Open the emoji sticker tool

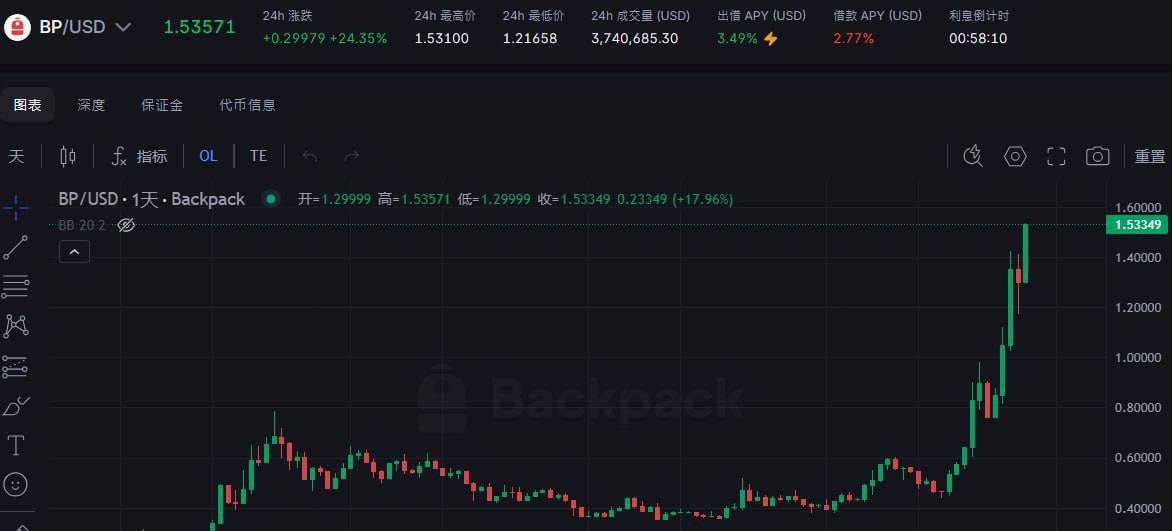(x=16, y=485)
